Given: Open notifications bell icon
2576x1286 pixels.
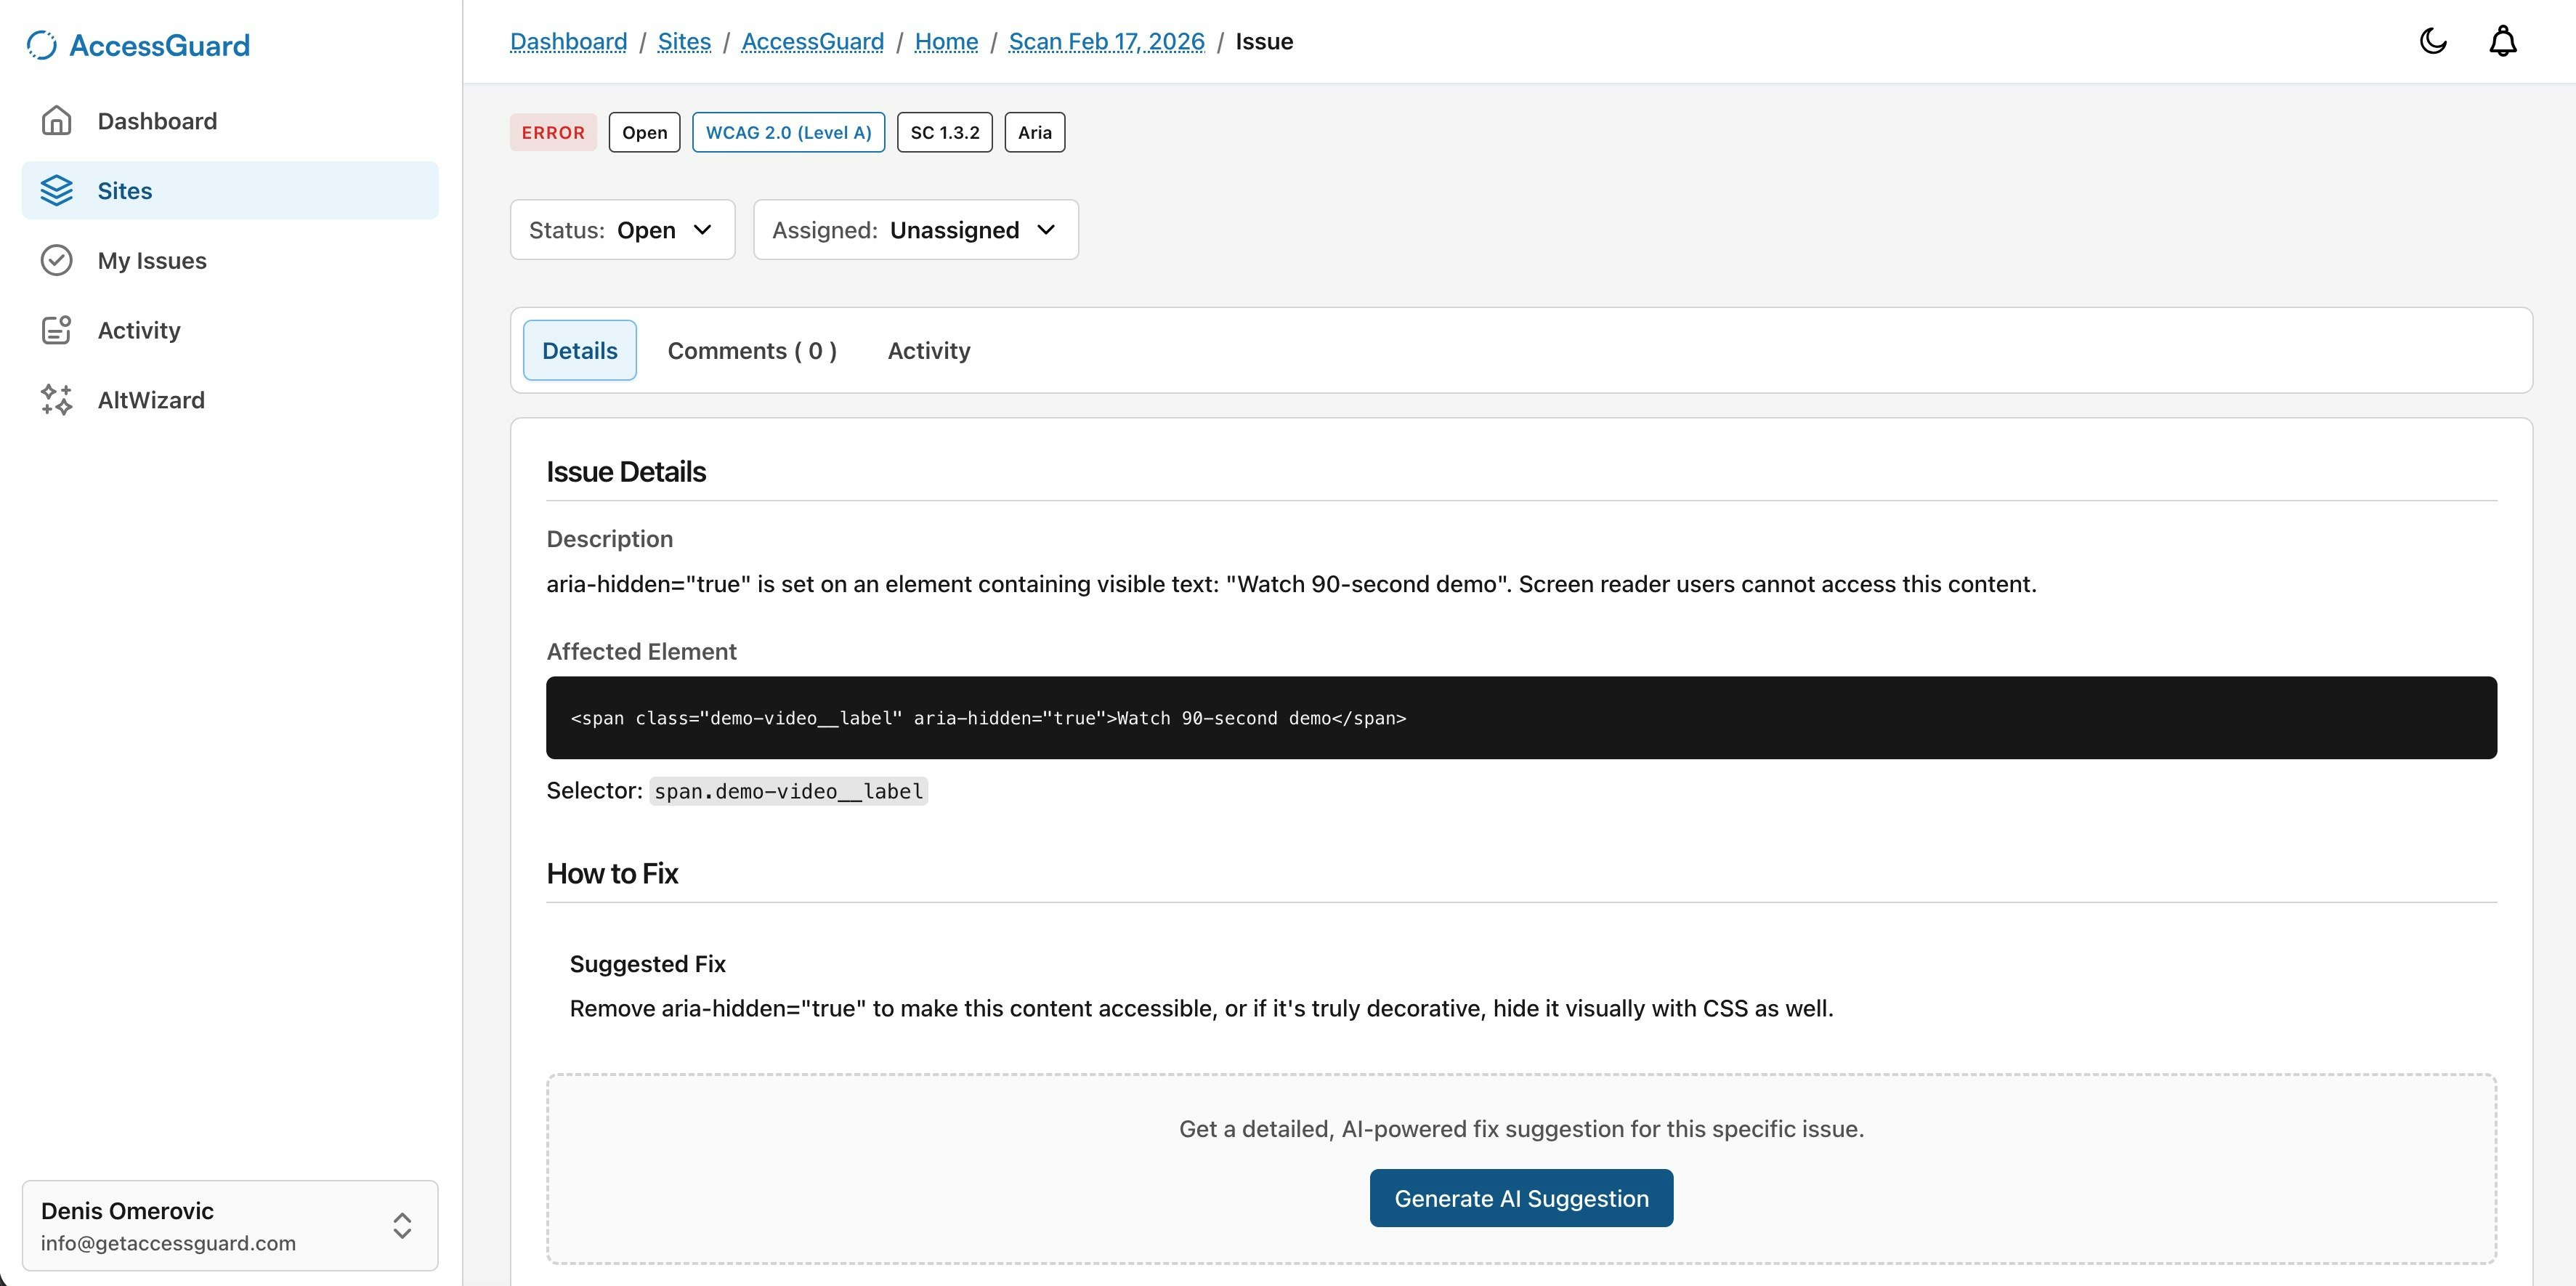Looking at the screenshot, I should click(2502, 41).
